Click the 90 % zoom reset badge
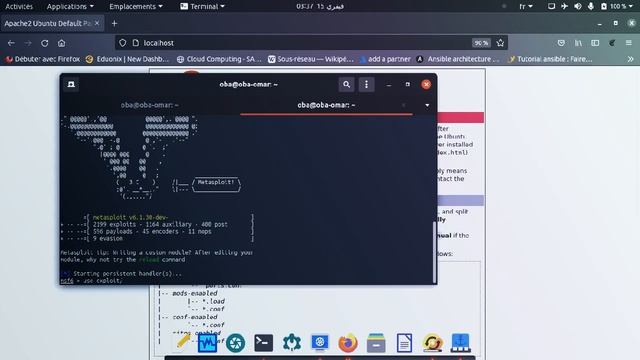640x360 pixels. pos(481,43)
